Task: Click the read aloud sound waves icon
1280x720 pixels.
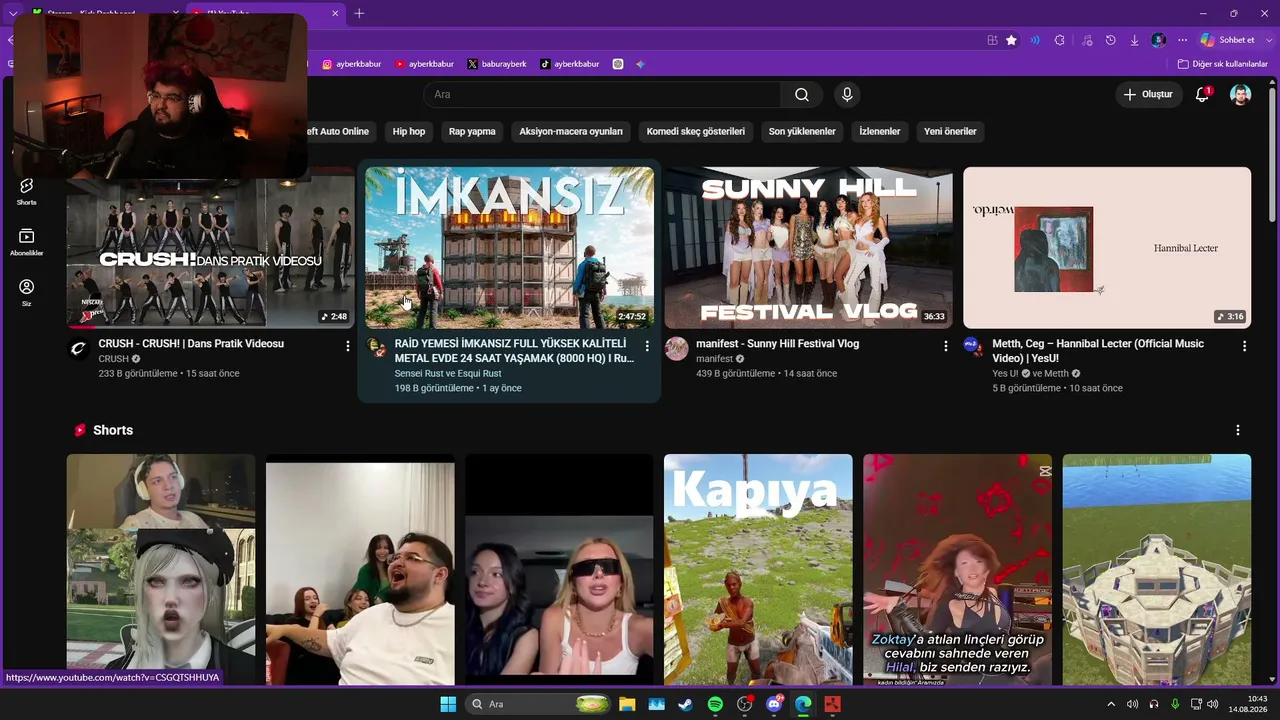Action: coord(1035,40)
